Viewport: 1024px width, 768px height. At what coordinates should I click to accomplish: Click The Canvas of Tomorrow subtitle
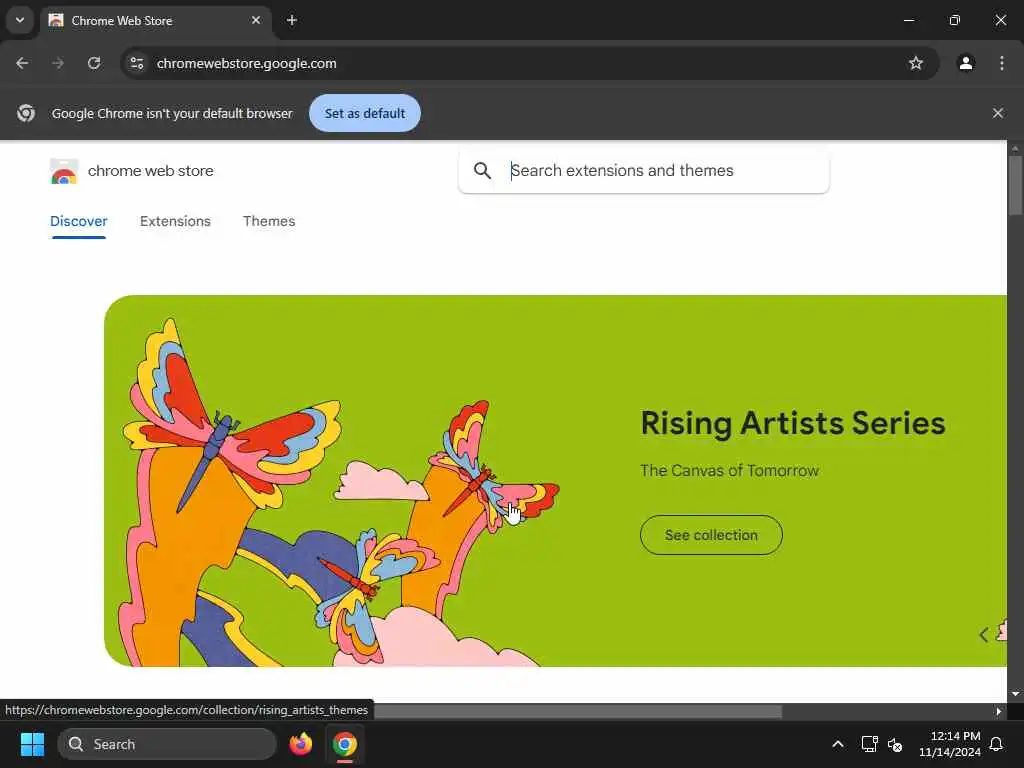coord(729,471)
